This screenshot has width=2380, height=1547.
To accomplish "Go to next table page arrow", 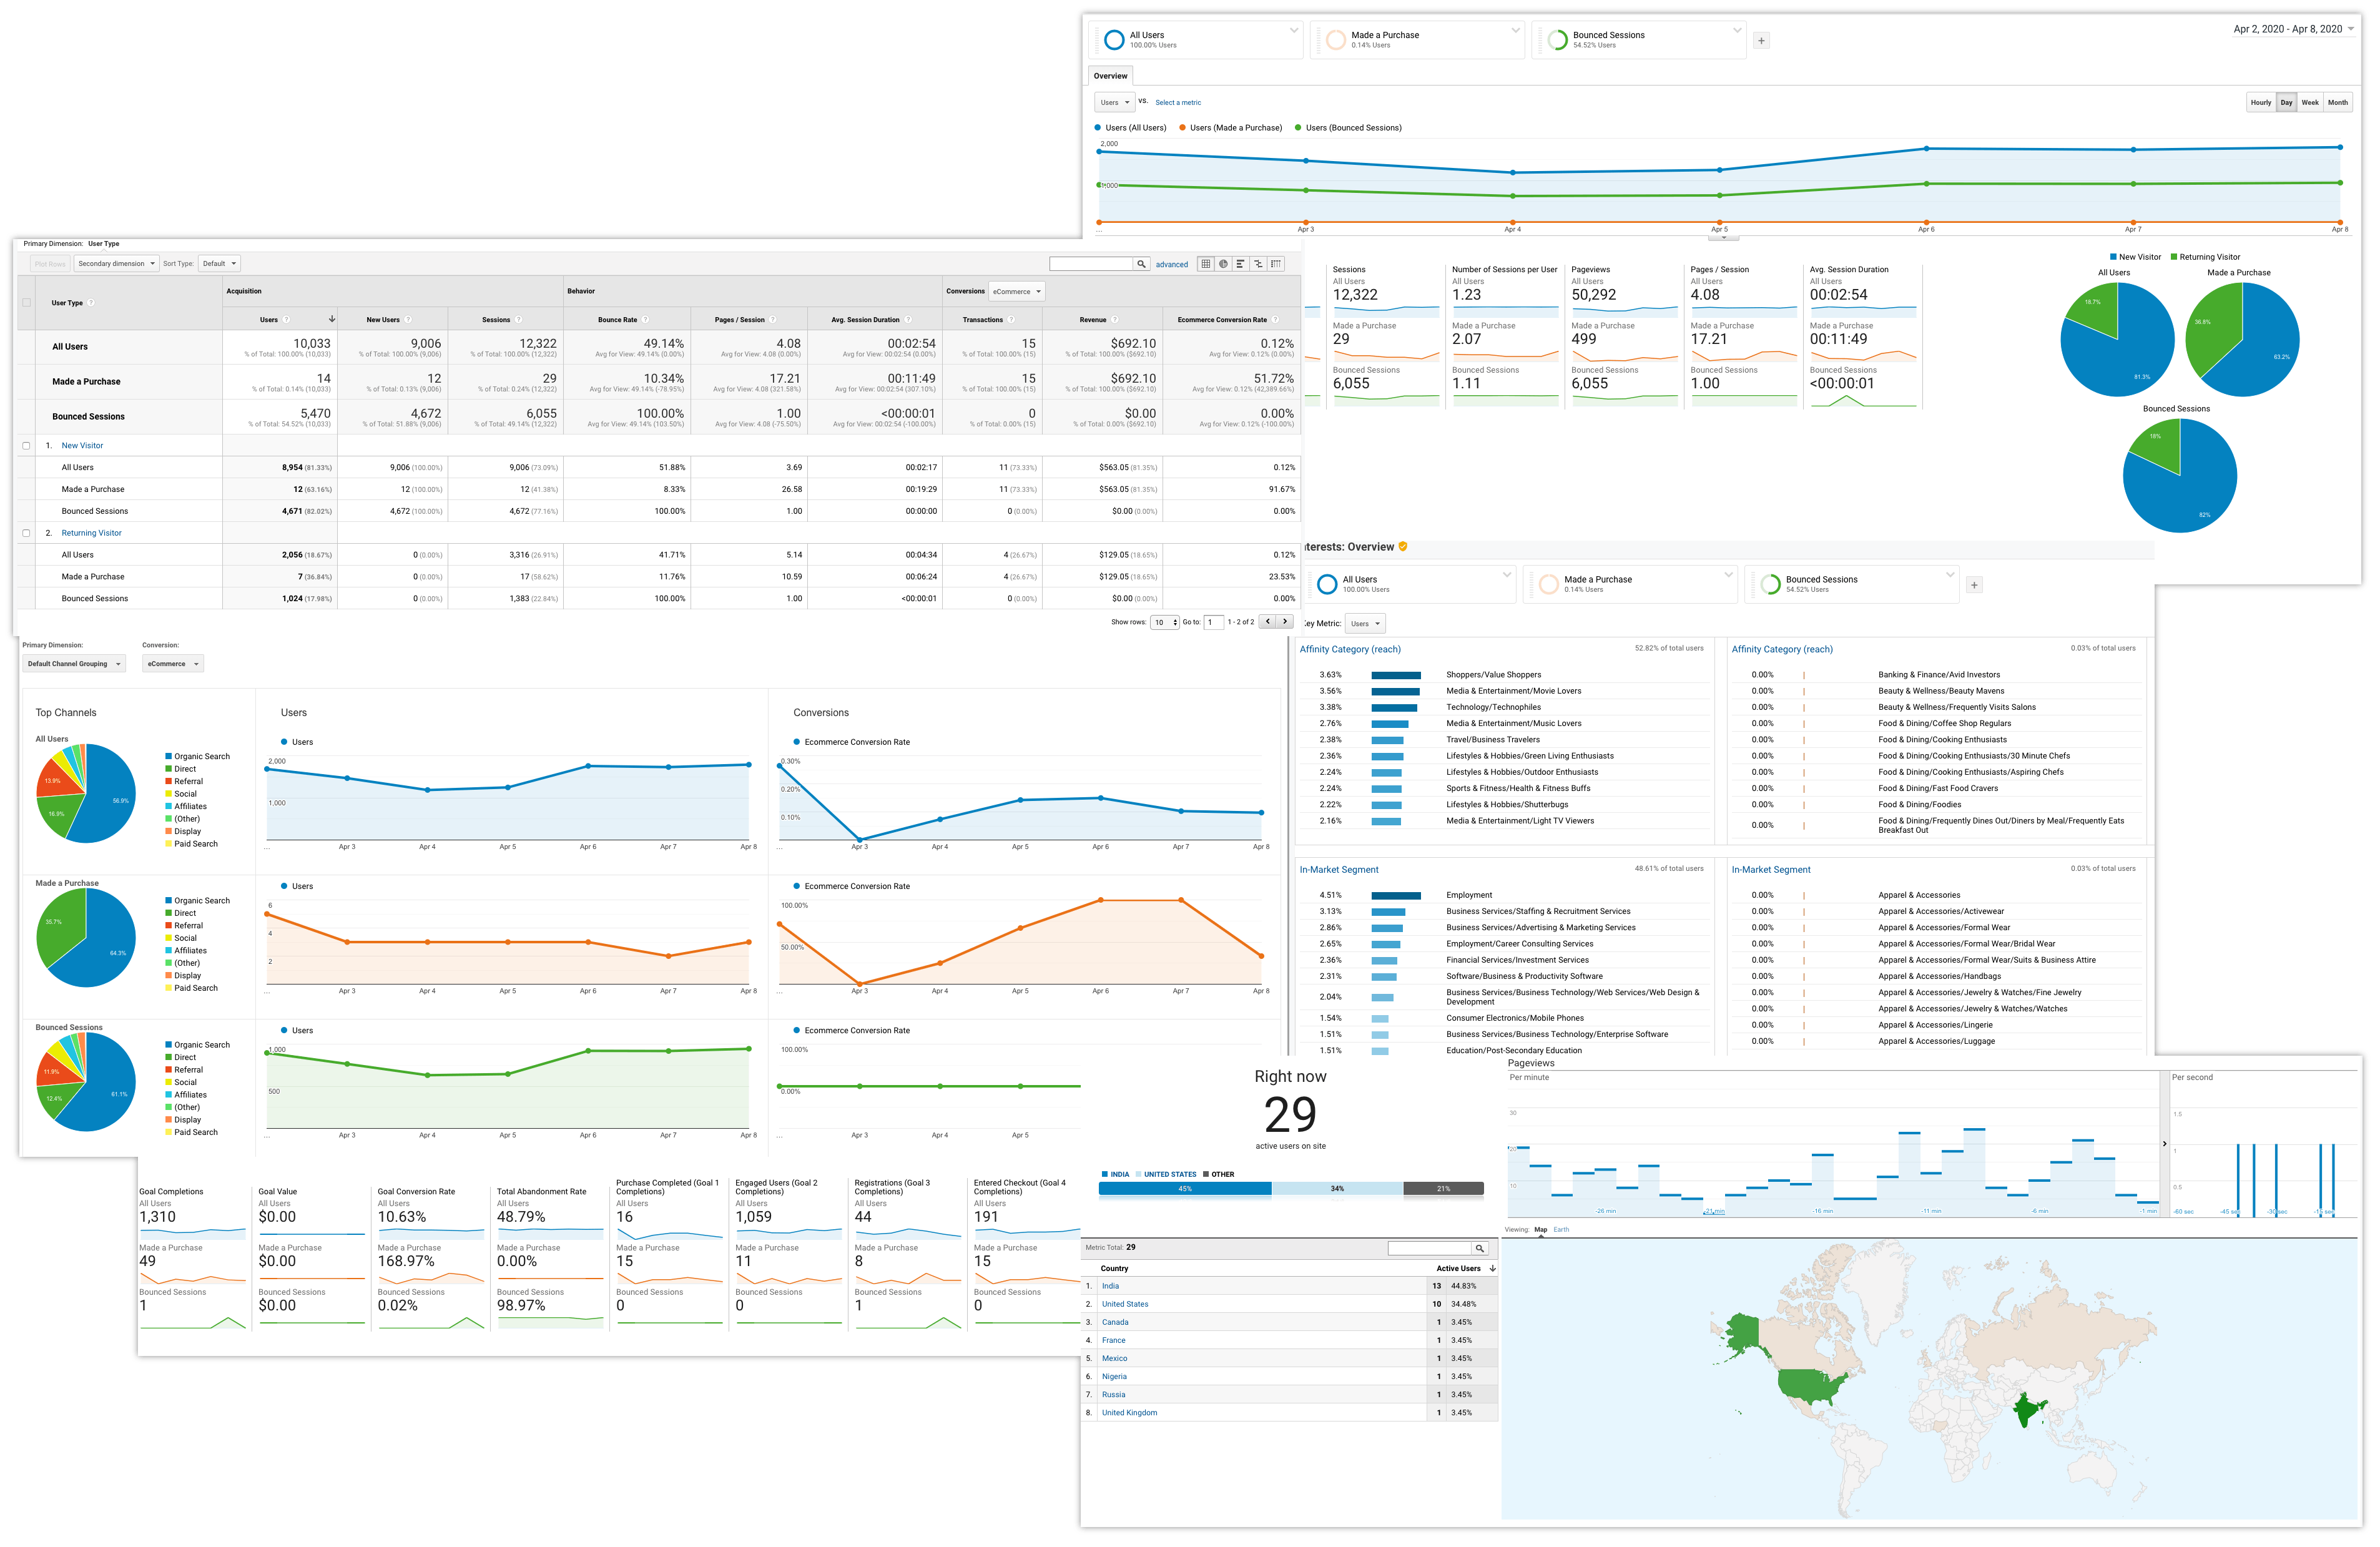I will click(1285, 622).
